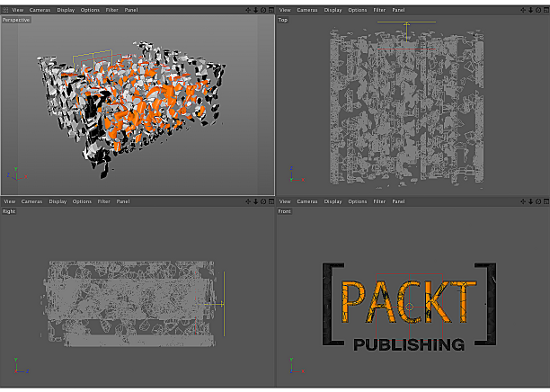The image size is (550, 392).
Task: Click the pan camera icon in Right viewport
Action: click(x=248, y=201)
